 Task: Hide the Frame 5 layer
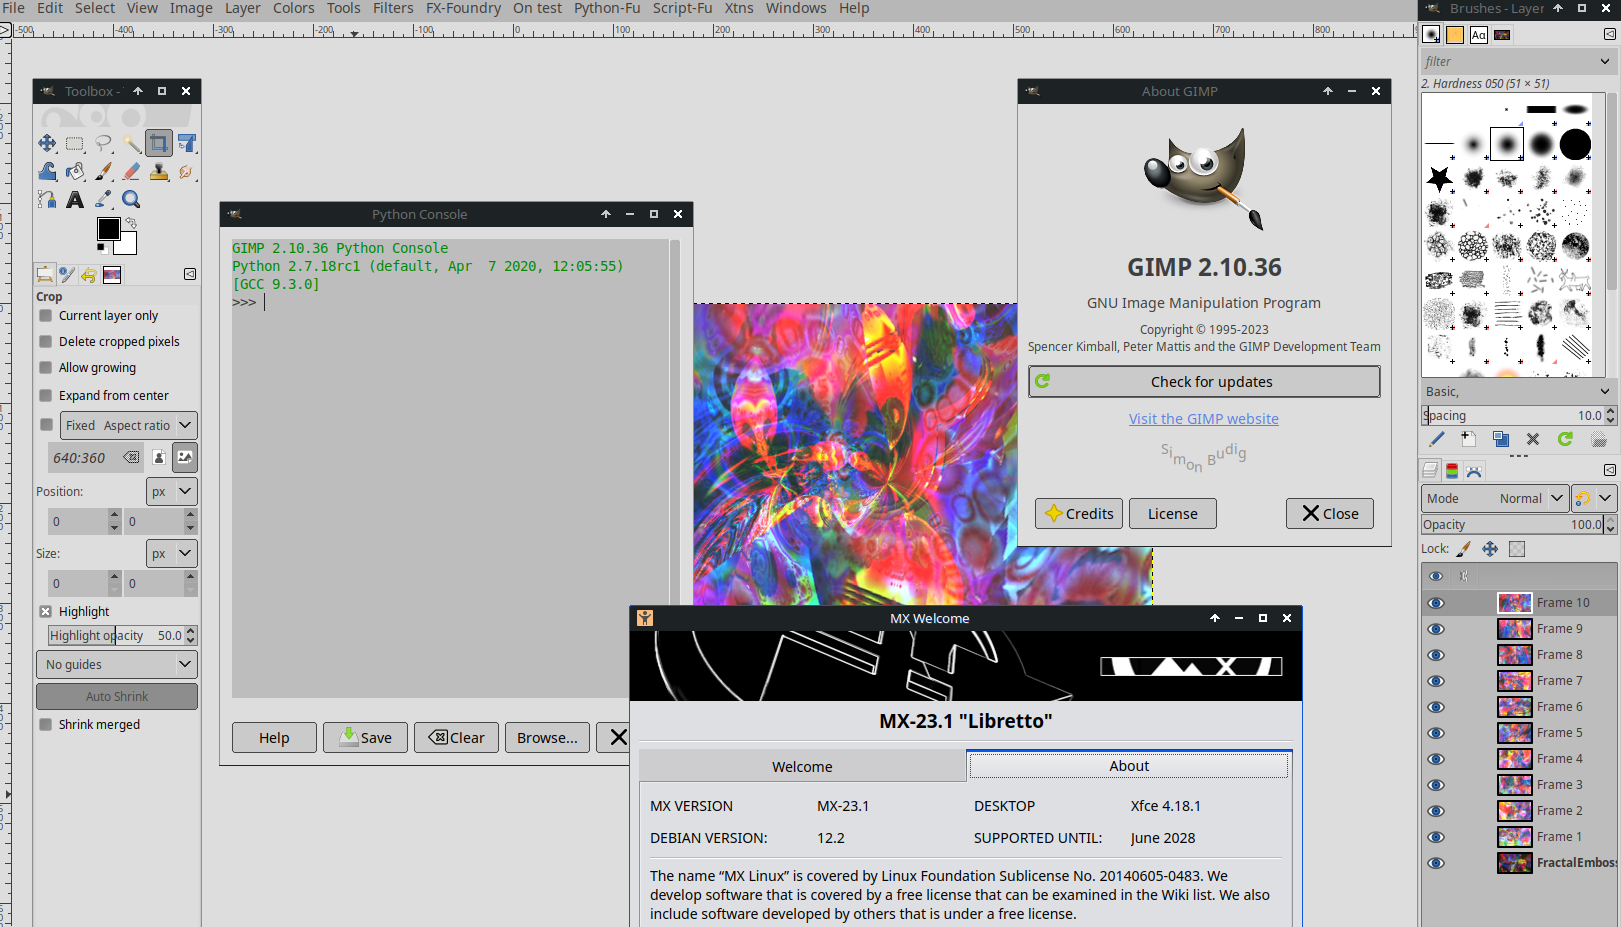1436,733
